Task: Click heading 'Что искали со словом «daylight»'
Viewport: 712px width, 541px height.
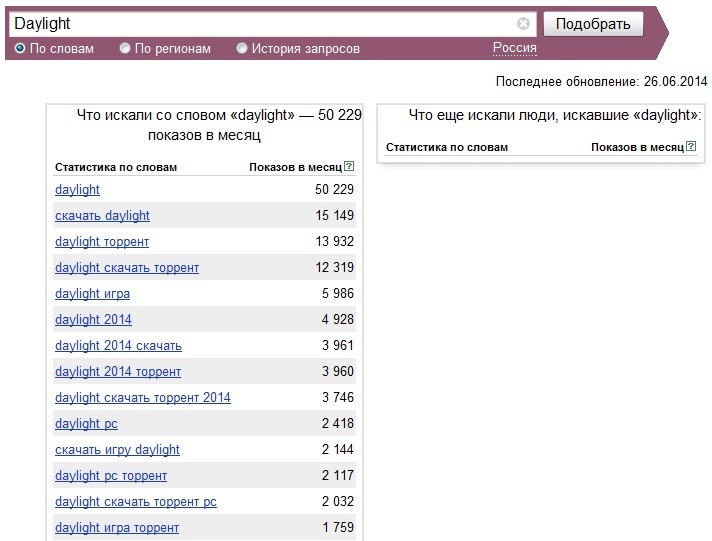Action: (x=186, y=115)
